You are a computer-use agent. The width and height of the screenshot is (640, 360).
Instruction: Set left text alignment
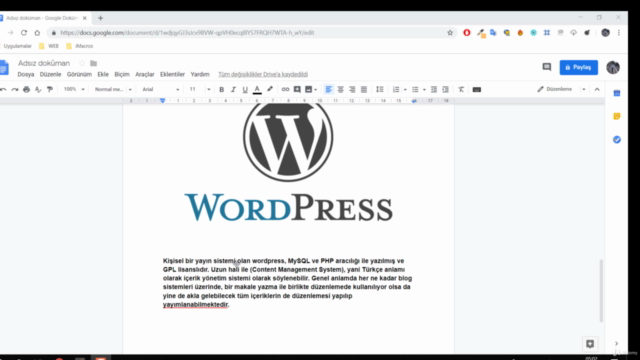329,89
